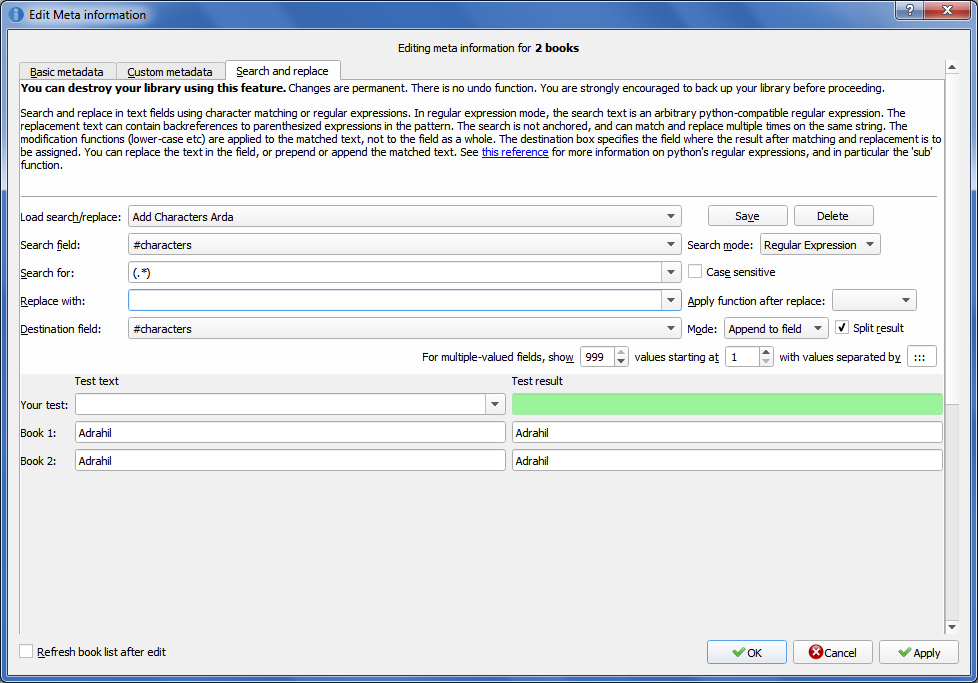Cancel the metadata edit
Screen dimensions: 978x683
pos(833,652)
